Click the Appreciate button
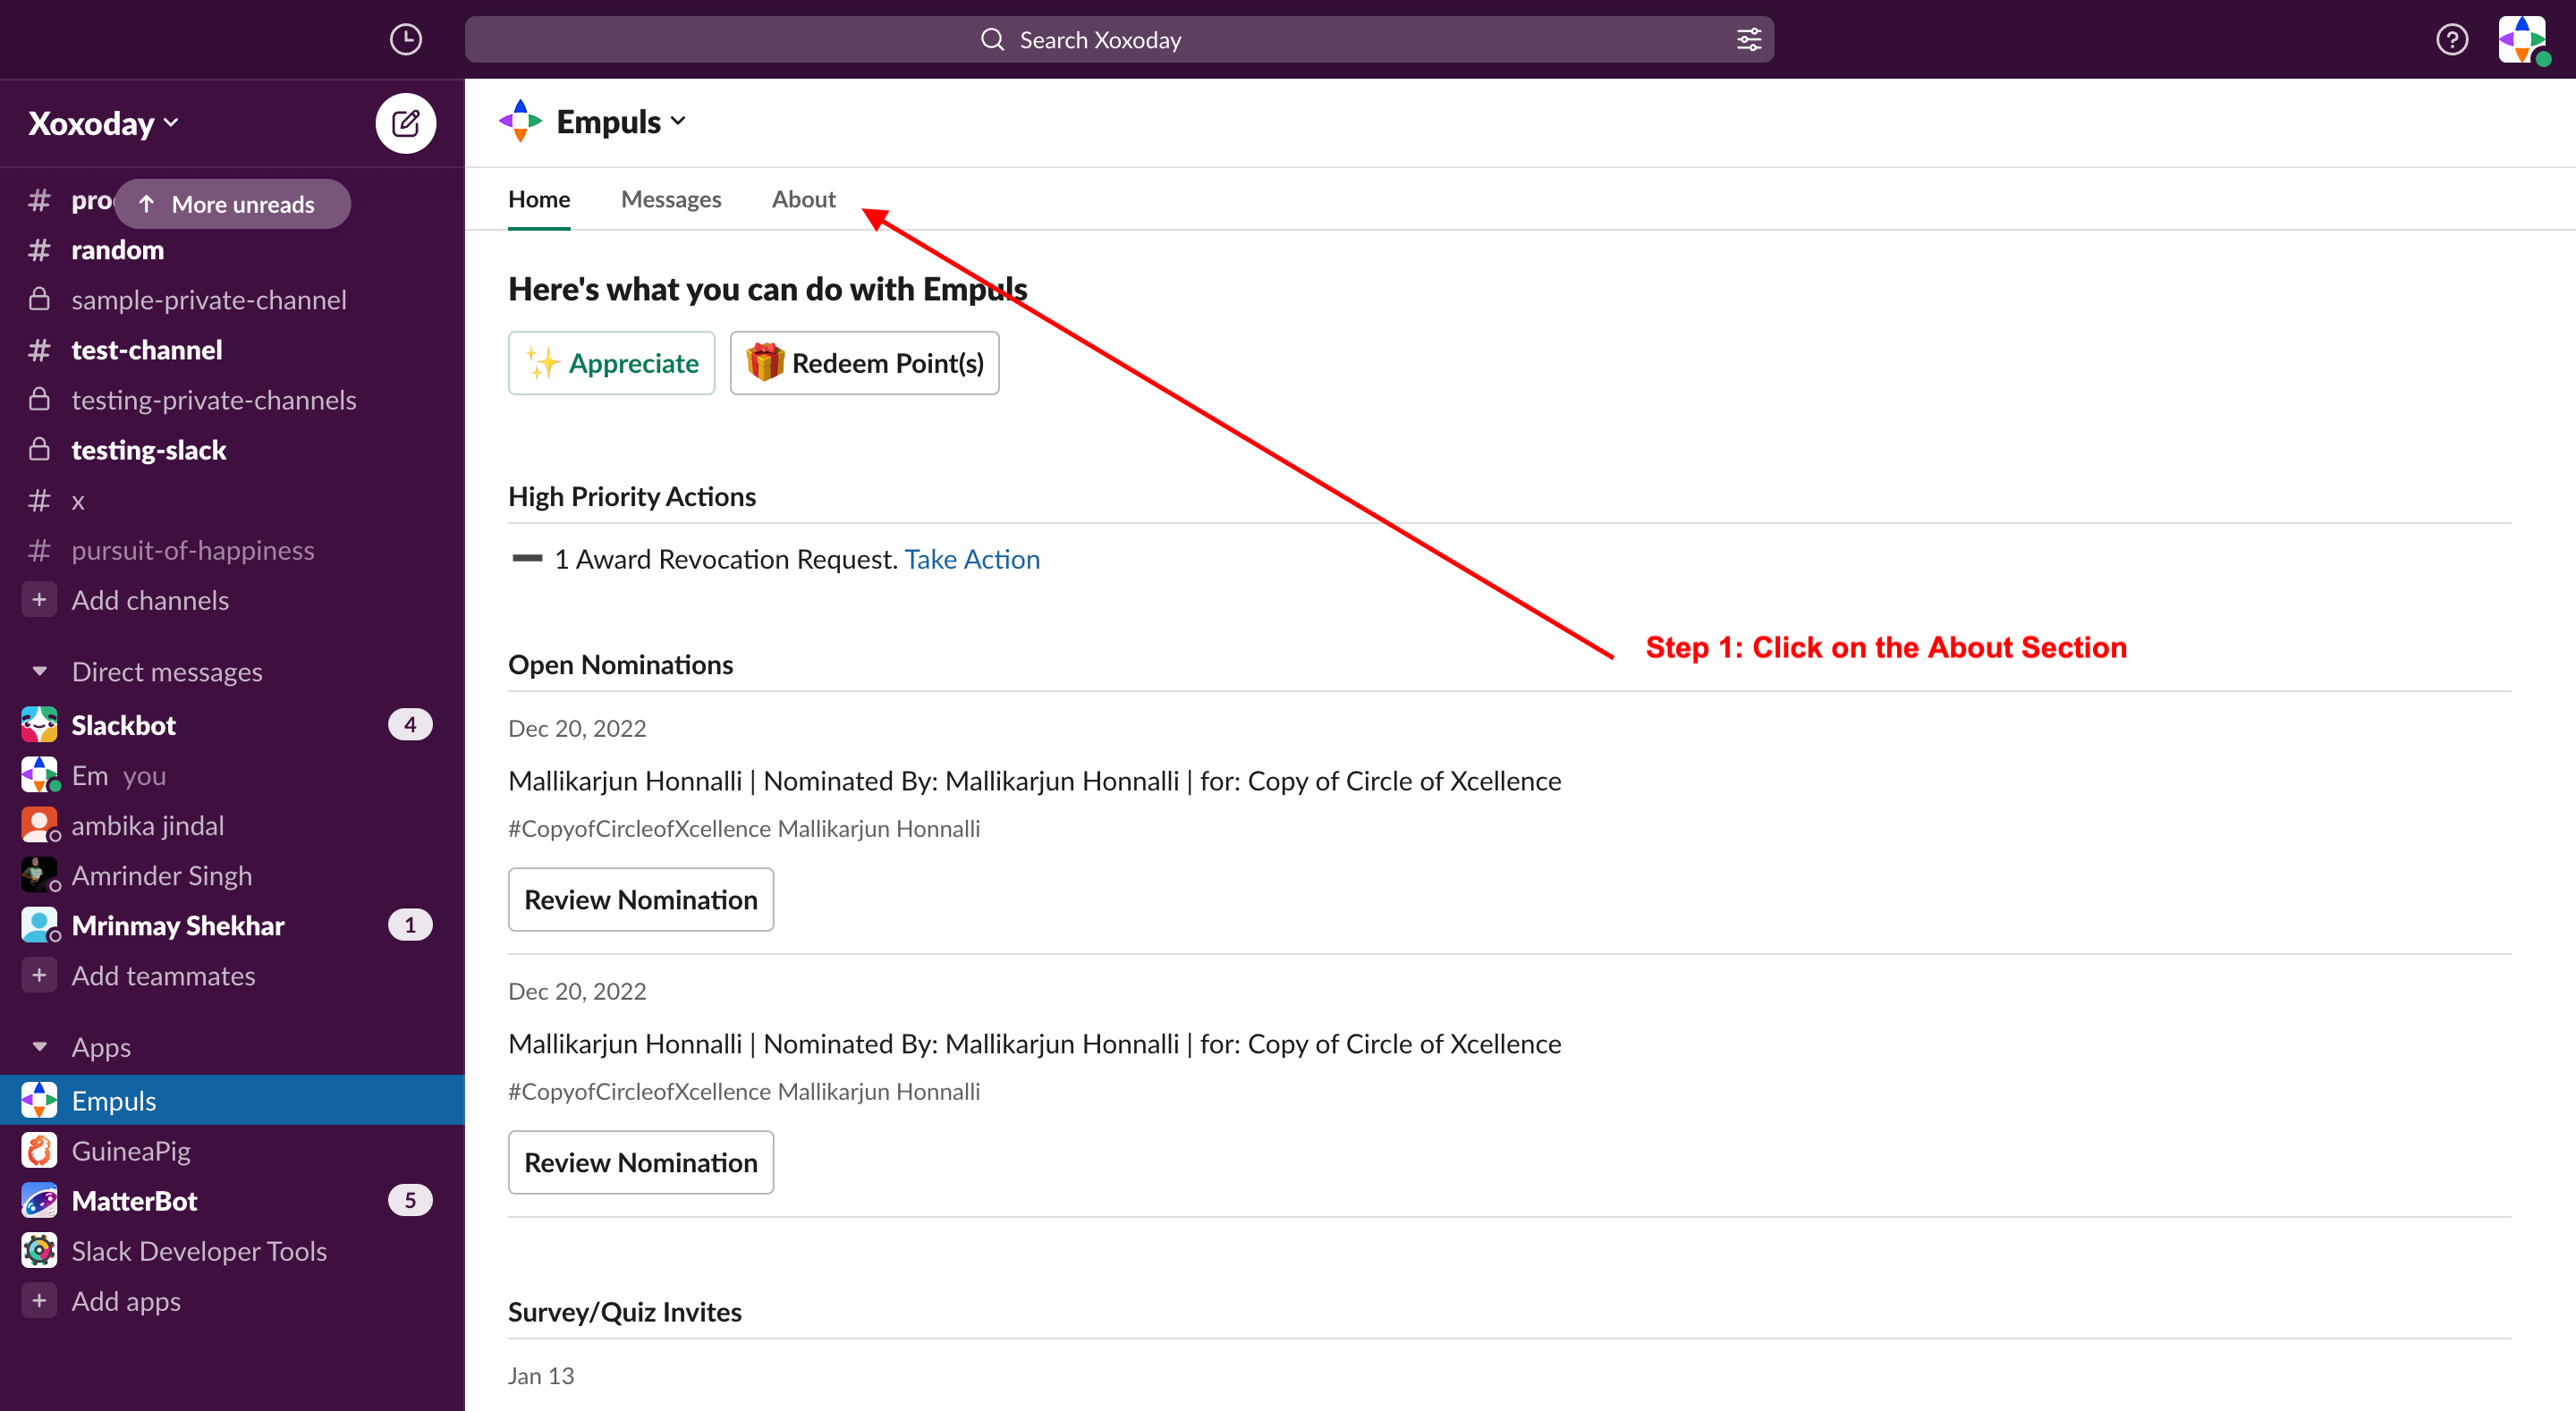This screenshot has height=1411, width=2576. pyautogui.click(x=611, y=363)
